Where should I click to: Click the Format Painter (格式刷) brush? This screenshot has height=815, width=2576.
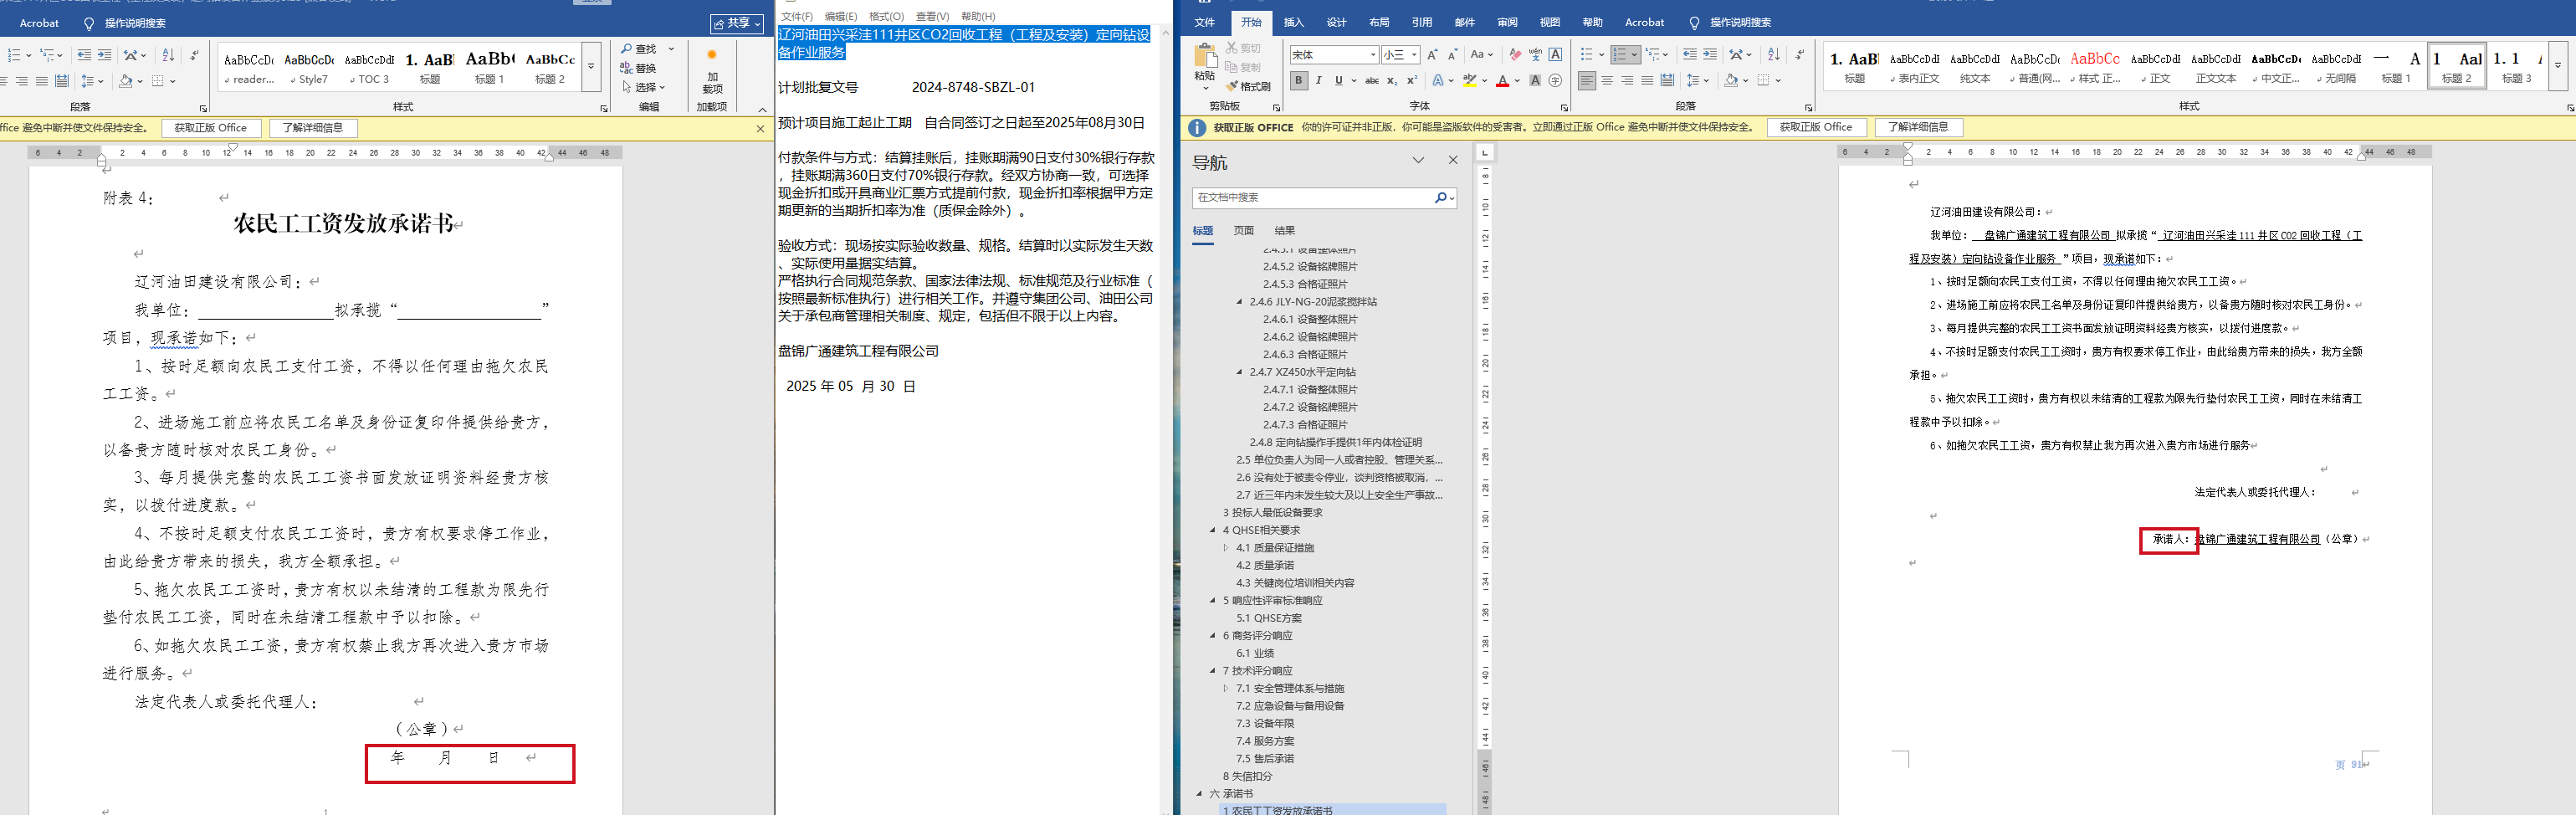click(1249, 87)
